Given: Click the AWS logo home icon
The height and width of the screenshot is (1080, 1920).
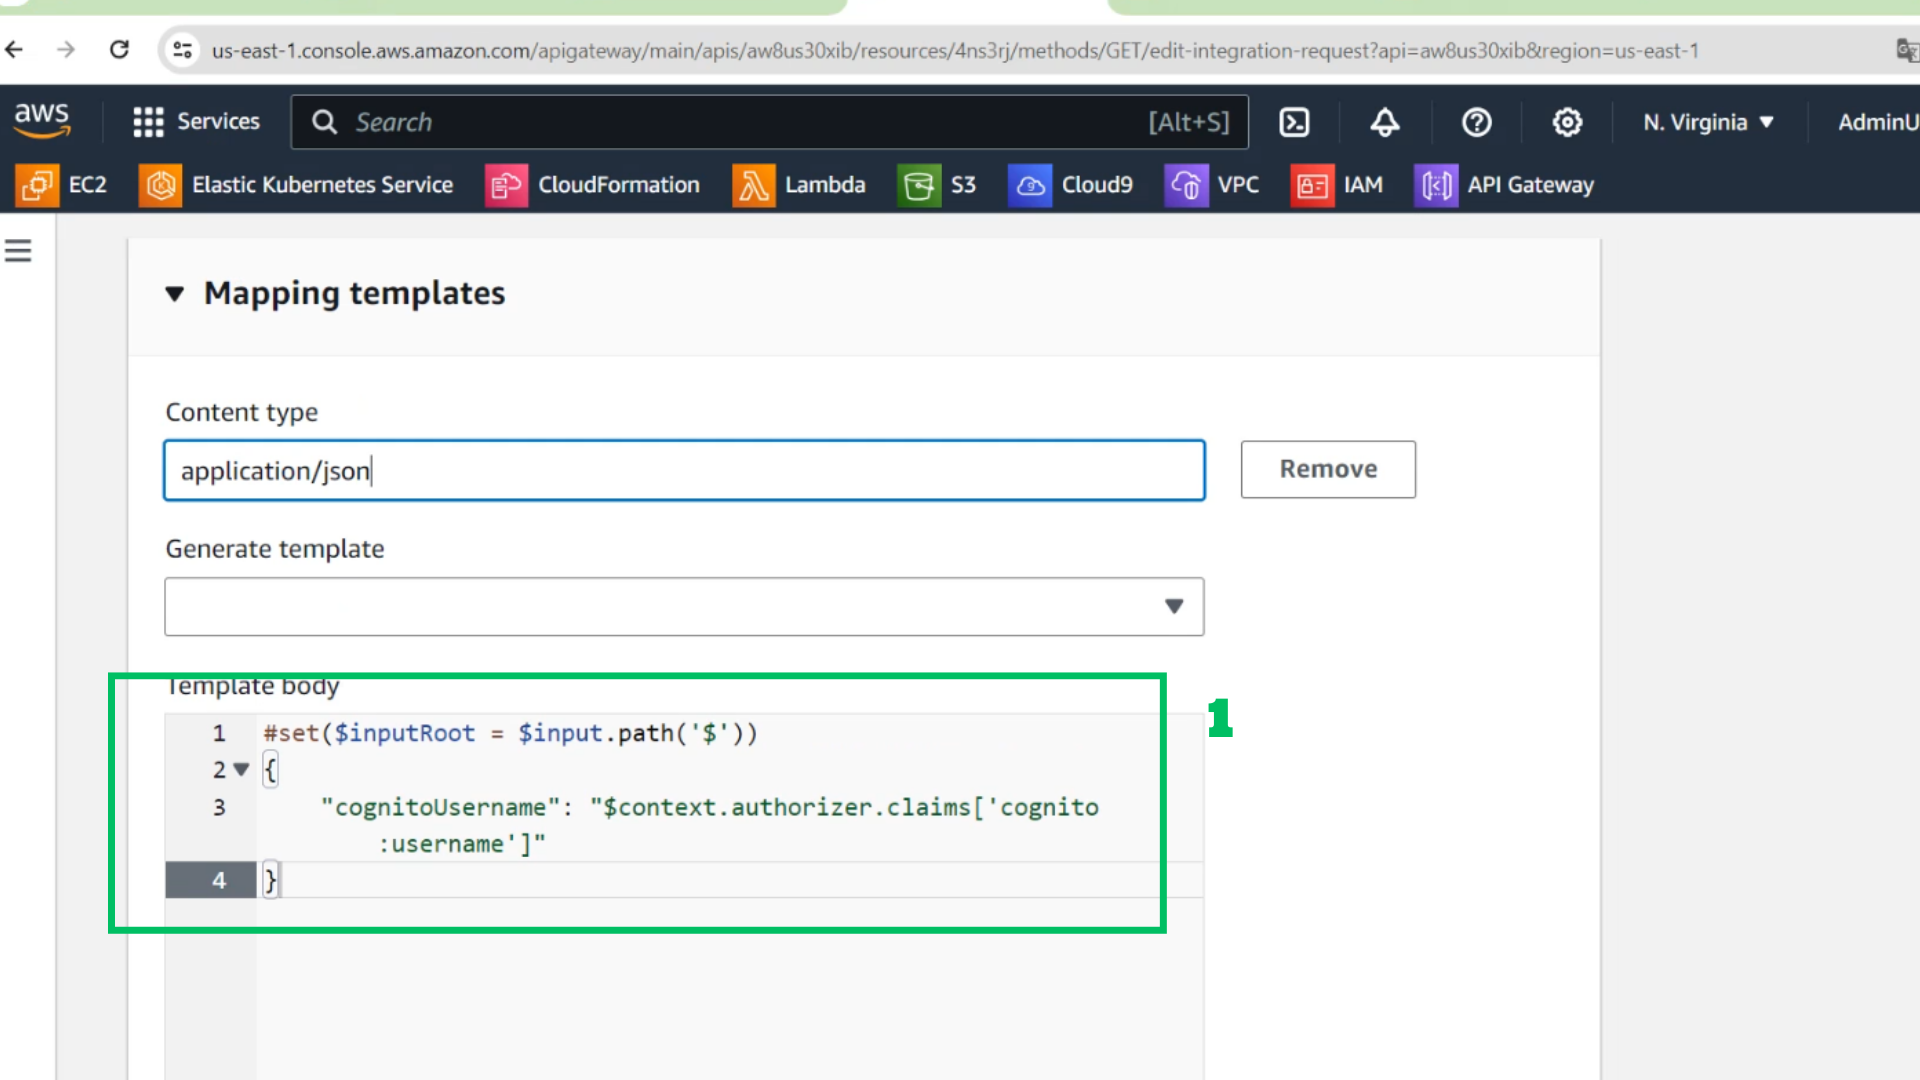Looking at the screenshot, I should point(42,121).
